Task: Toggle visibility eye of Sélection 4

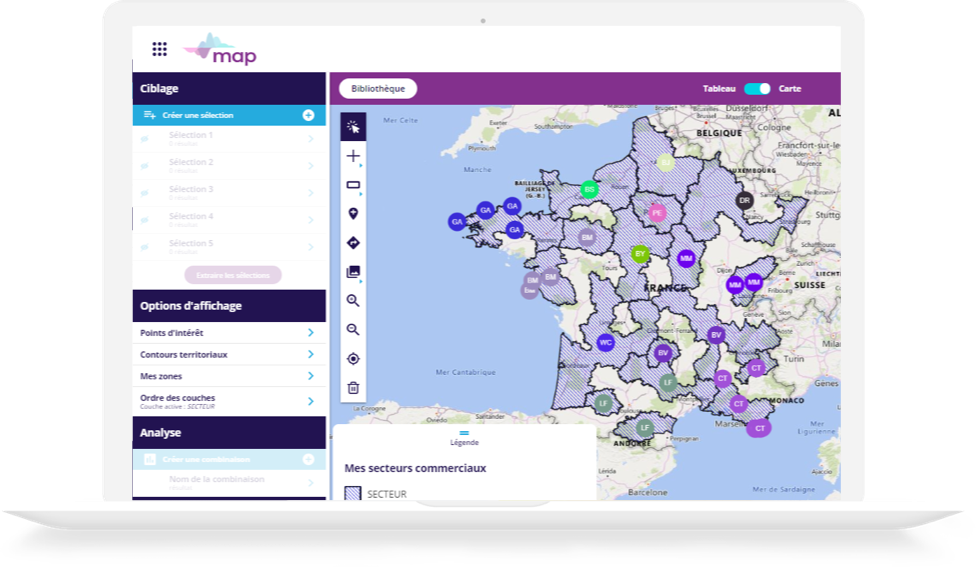Action: coord(144,220)
